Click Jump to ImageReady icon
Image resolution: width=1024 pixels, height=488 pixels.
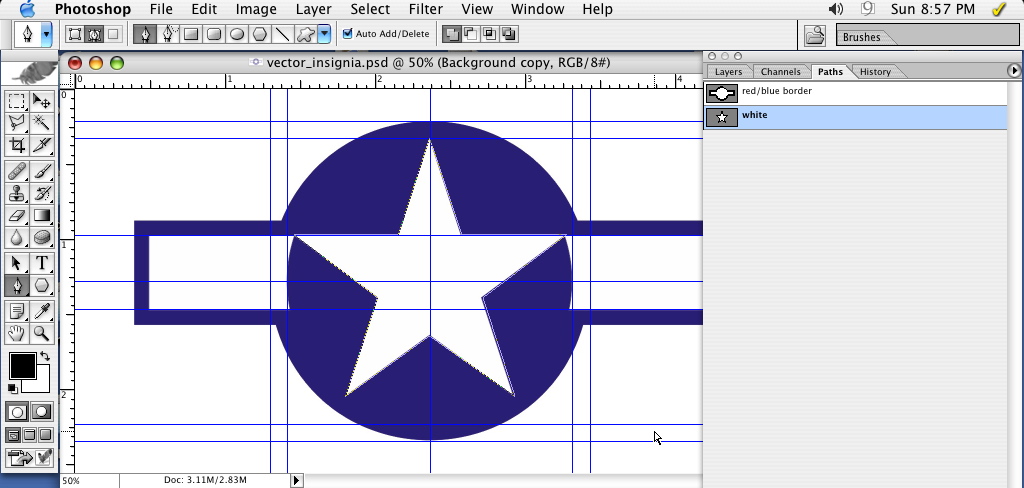coord(29,458)
